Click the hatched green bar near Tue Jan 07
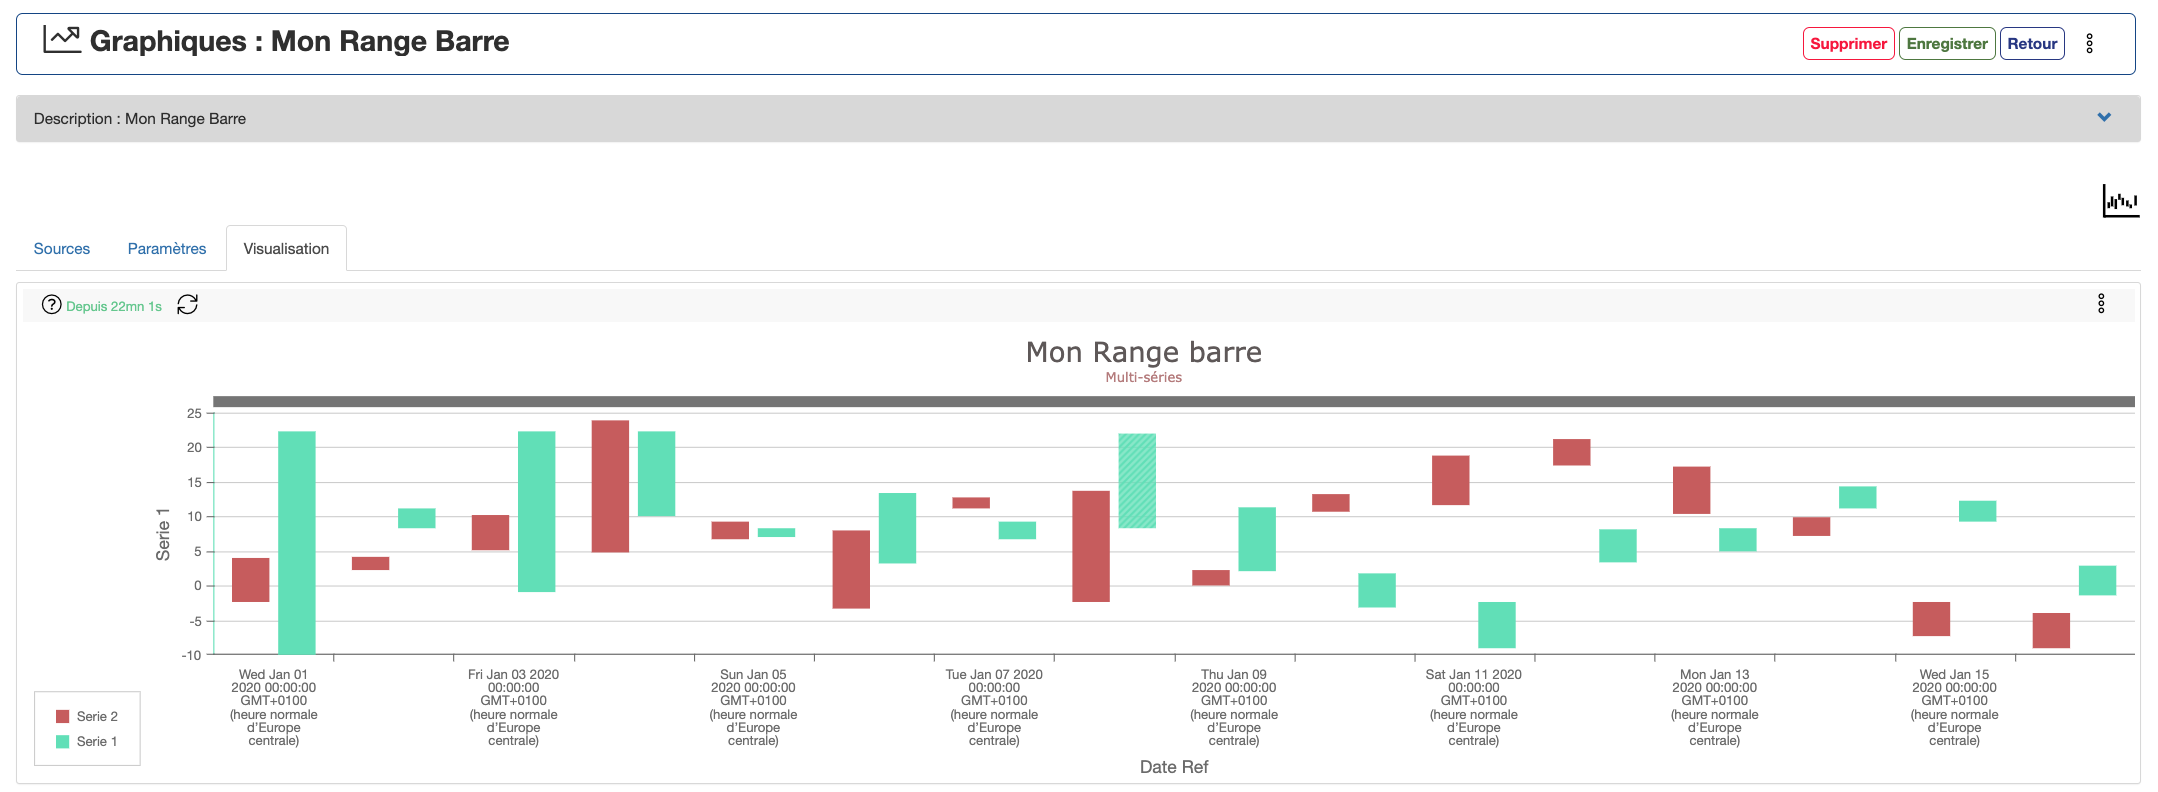 (1136, 481)
